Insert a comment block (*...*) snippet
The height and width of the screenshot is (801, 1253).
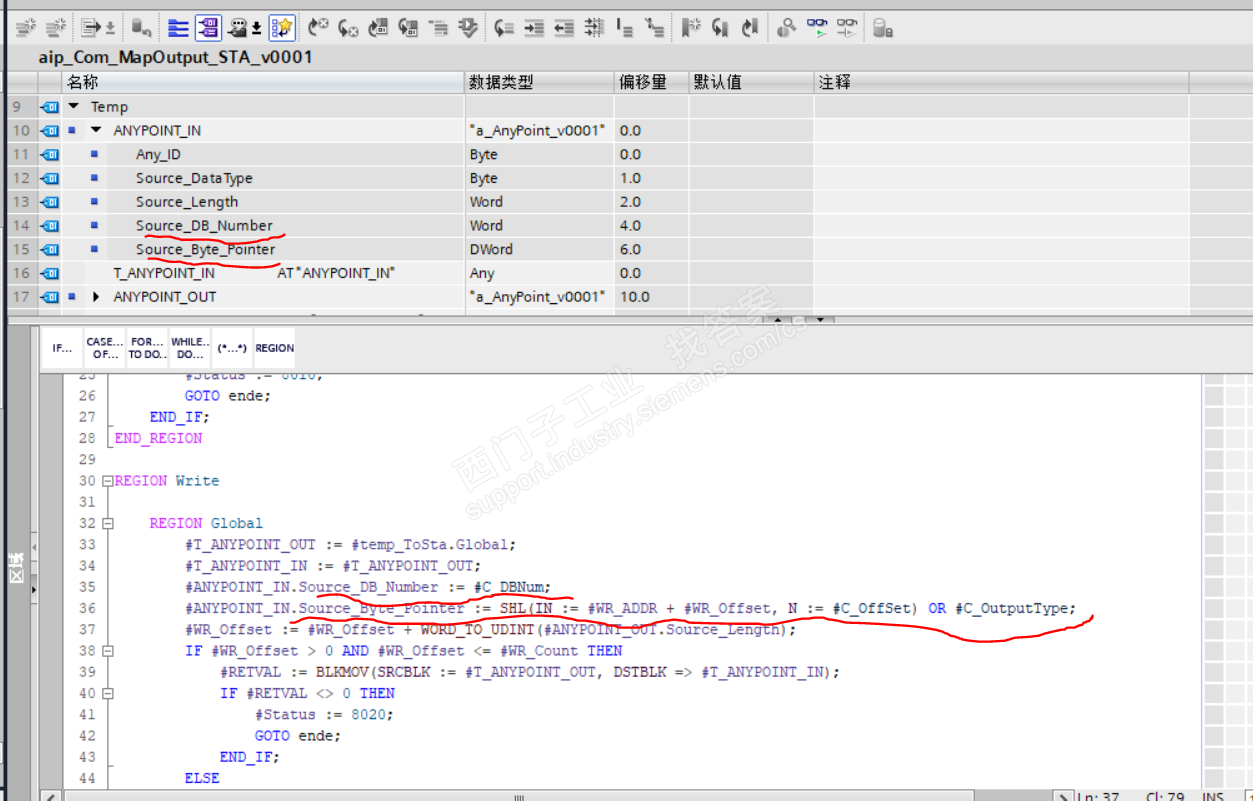click(x=232, y=348)
